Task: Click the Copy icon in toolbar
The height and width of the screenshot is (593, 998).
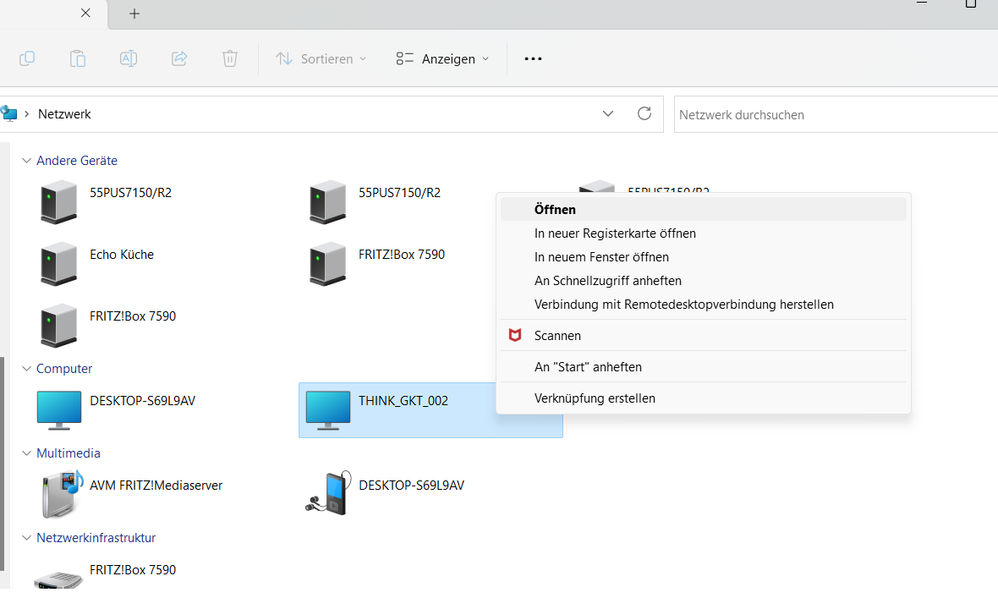Action: pyautogui.click(x=27, y=59)
